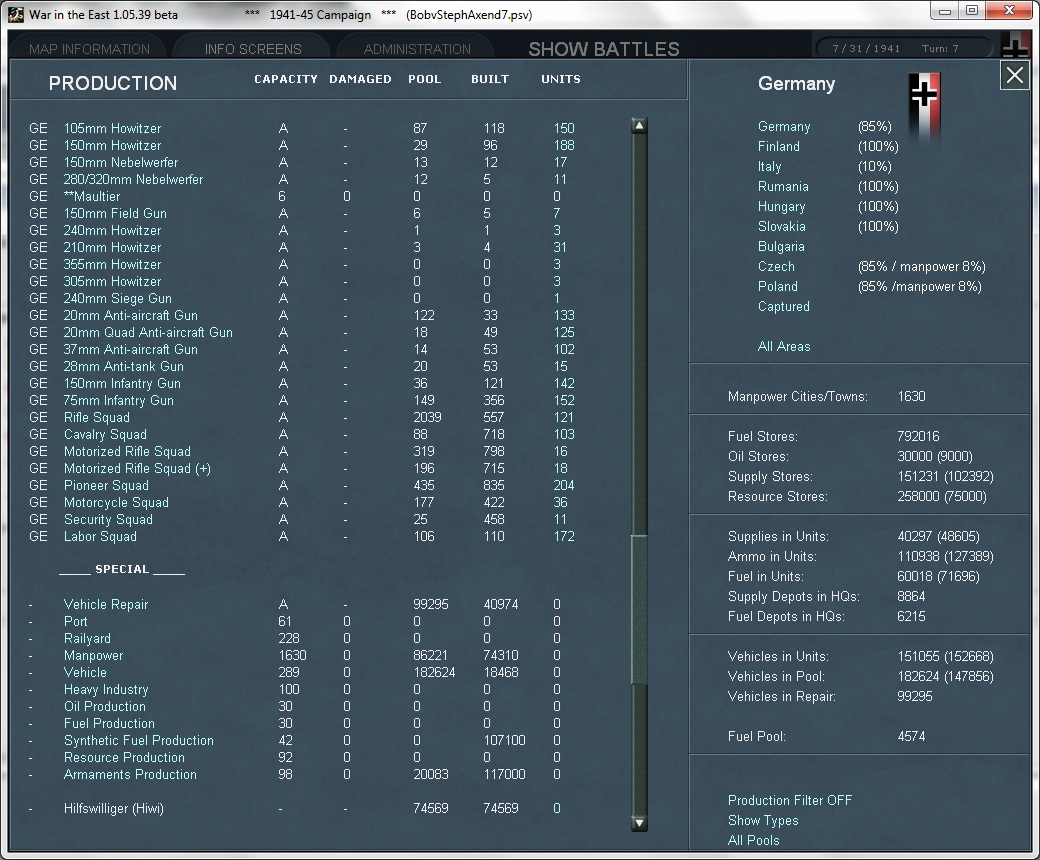Select Bulgaria in the country list

(x=781, y=247)
